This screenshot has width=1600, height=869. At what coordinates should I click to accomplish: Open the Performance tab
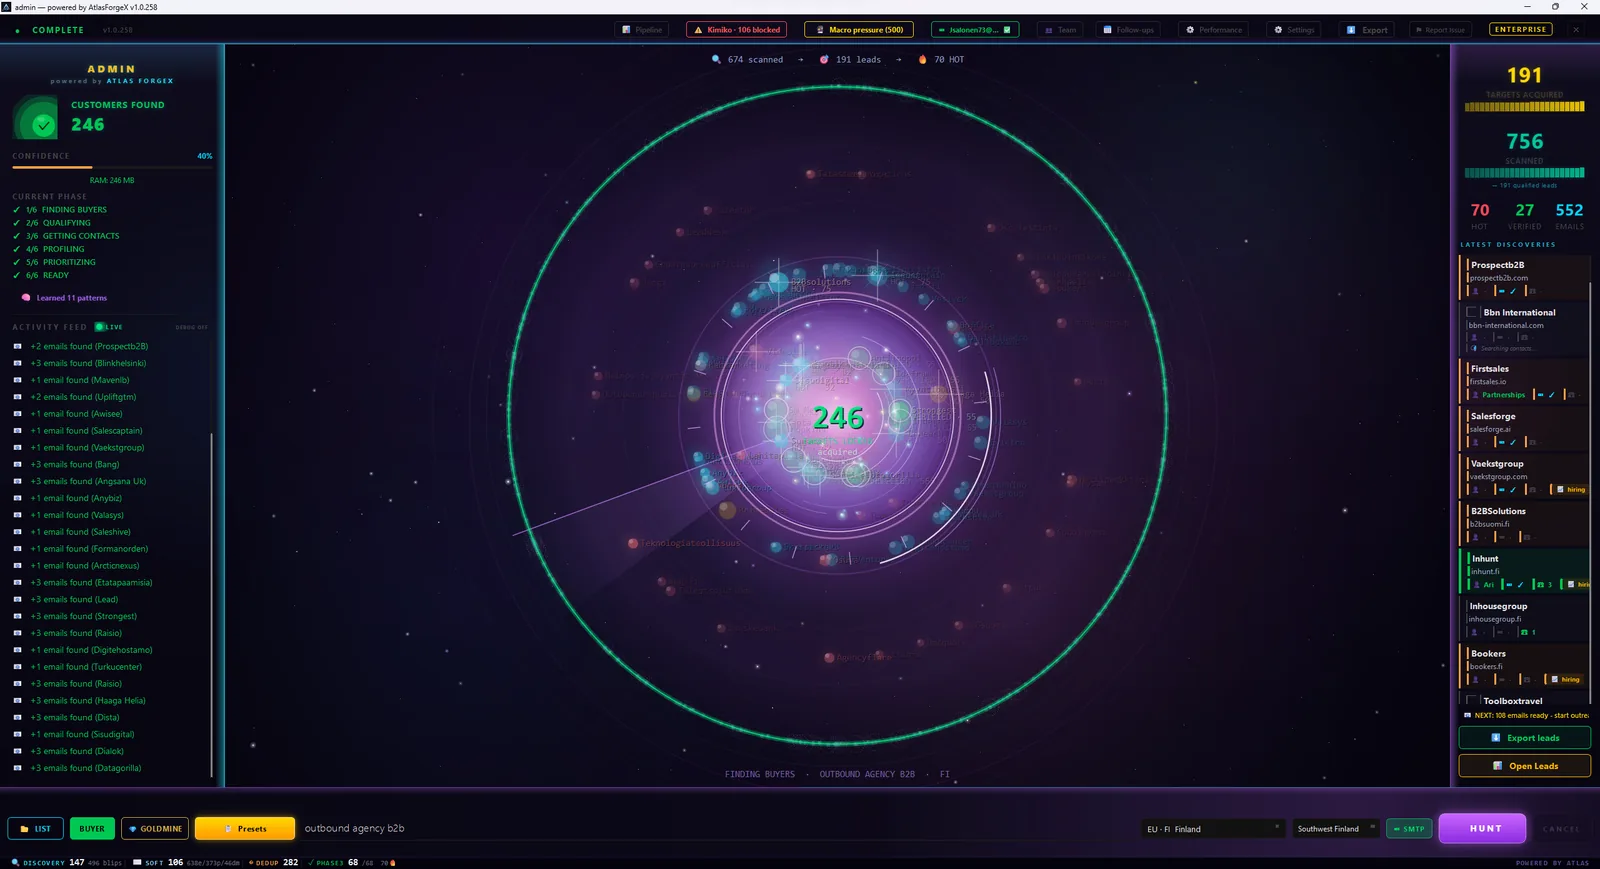coord(1214,30)
